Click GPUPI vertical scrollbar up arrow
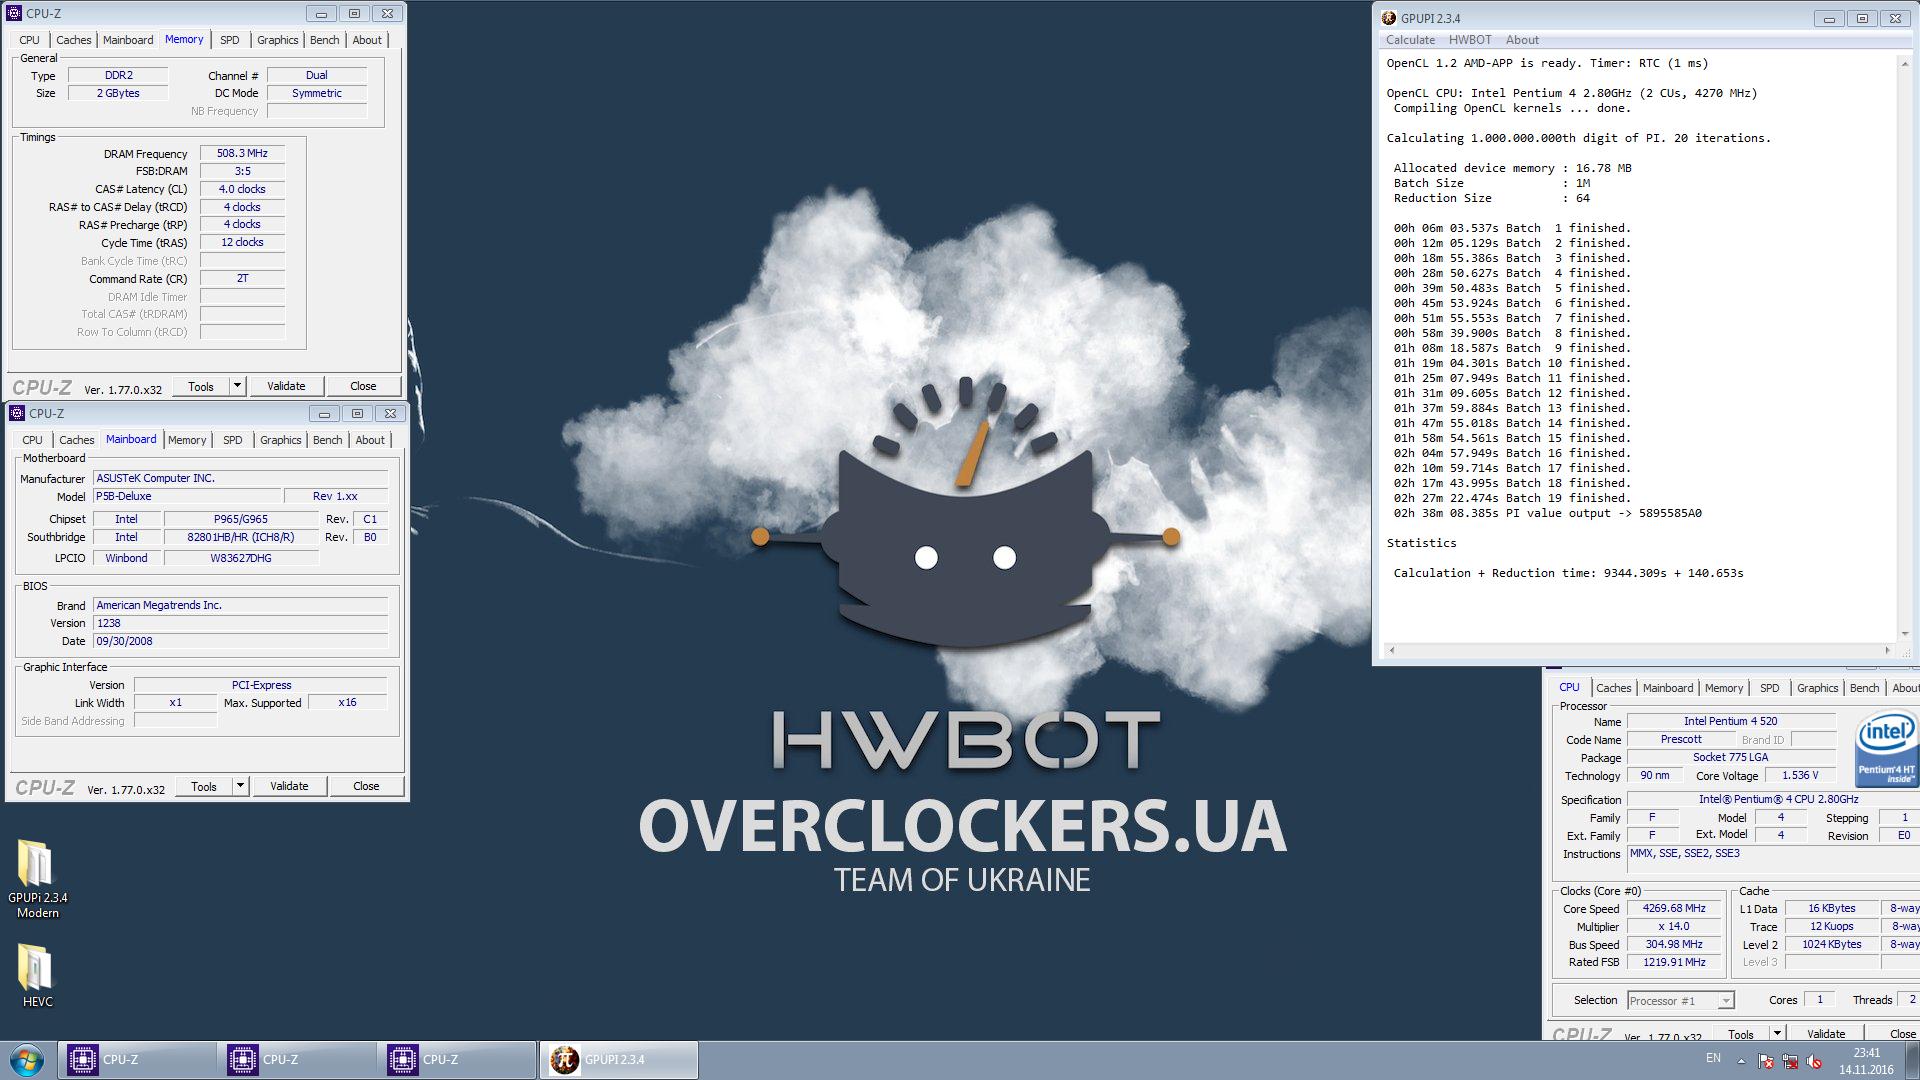Viewport: 1920px width, 1080px height. pyautogui.click(x=1905, y=63)
